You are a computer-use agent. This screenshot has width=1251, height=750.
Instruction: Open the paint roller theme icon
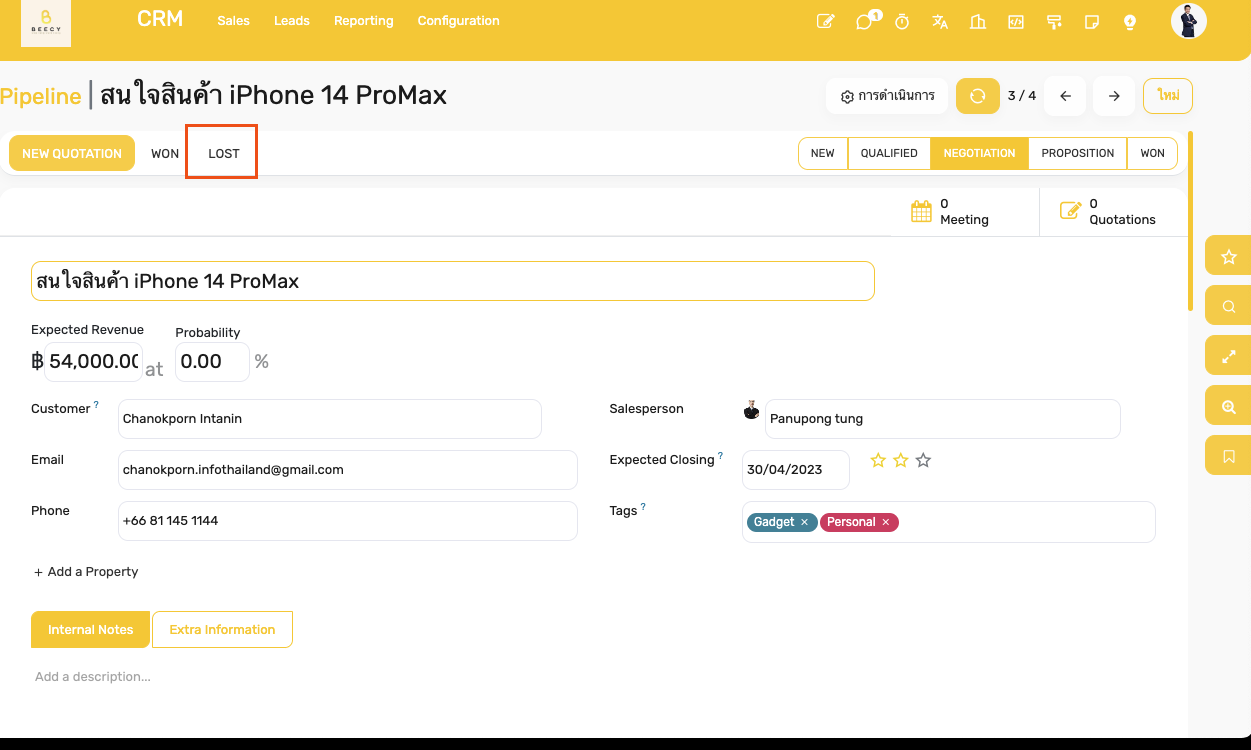(x=1054, y=21)
